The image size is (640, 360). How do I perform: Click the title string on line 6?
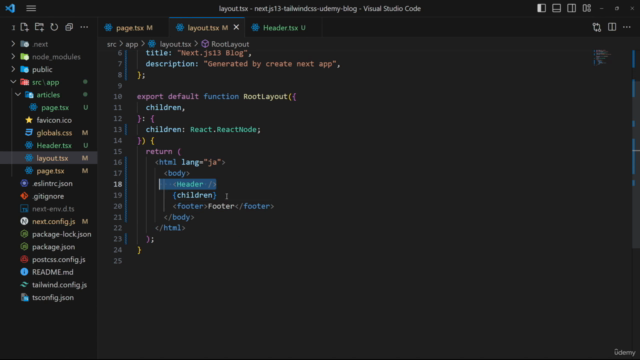(214, 53)
